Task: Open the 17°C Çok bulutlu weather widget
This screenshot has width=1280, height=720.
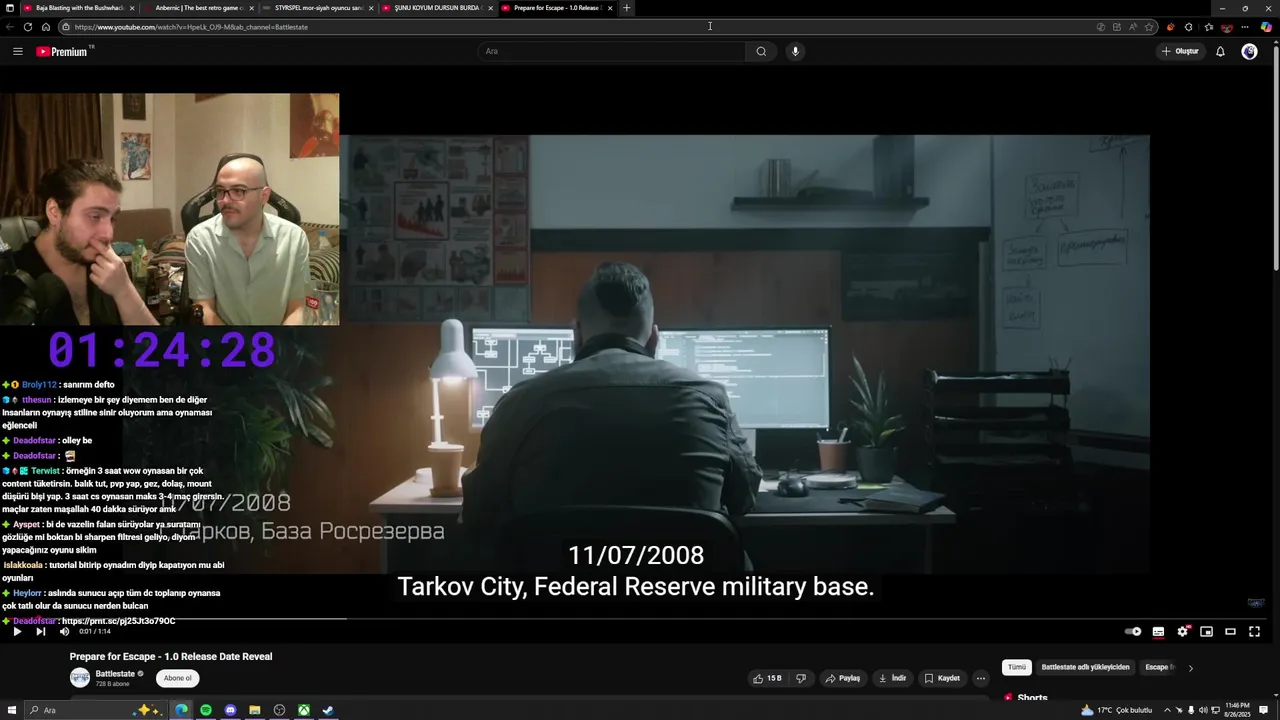Action: (1116, 710)
